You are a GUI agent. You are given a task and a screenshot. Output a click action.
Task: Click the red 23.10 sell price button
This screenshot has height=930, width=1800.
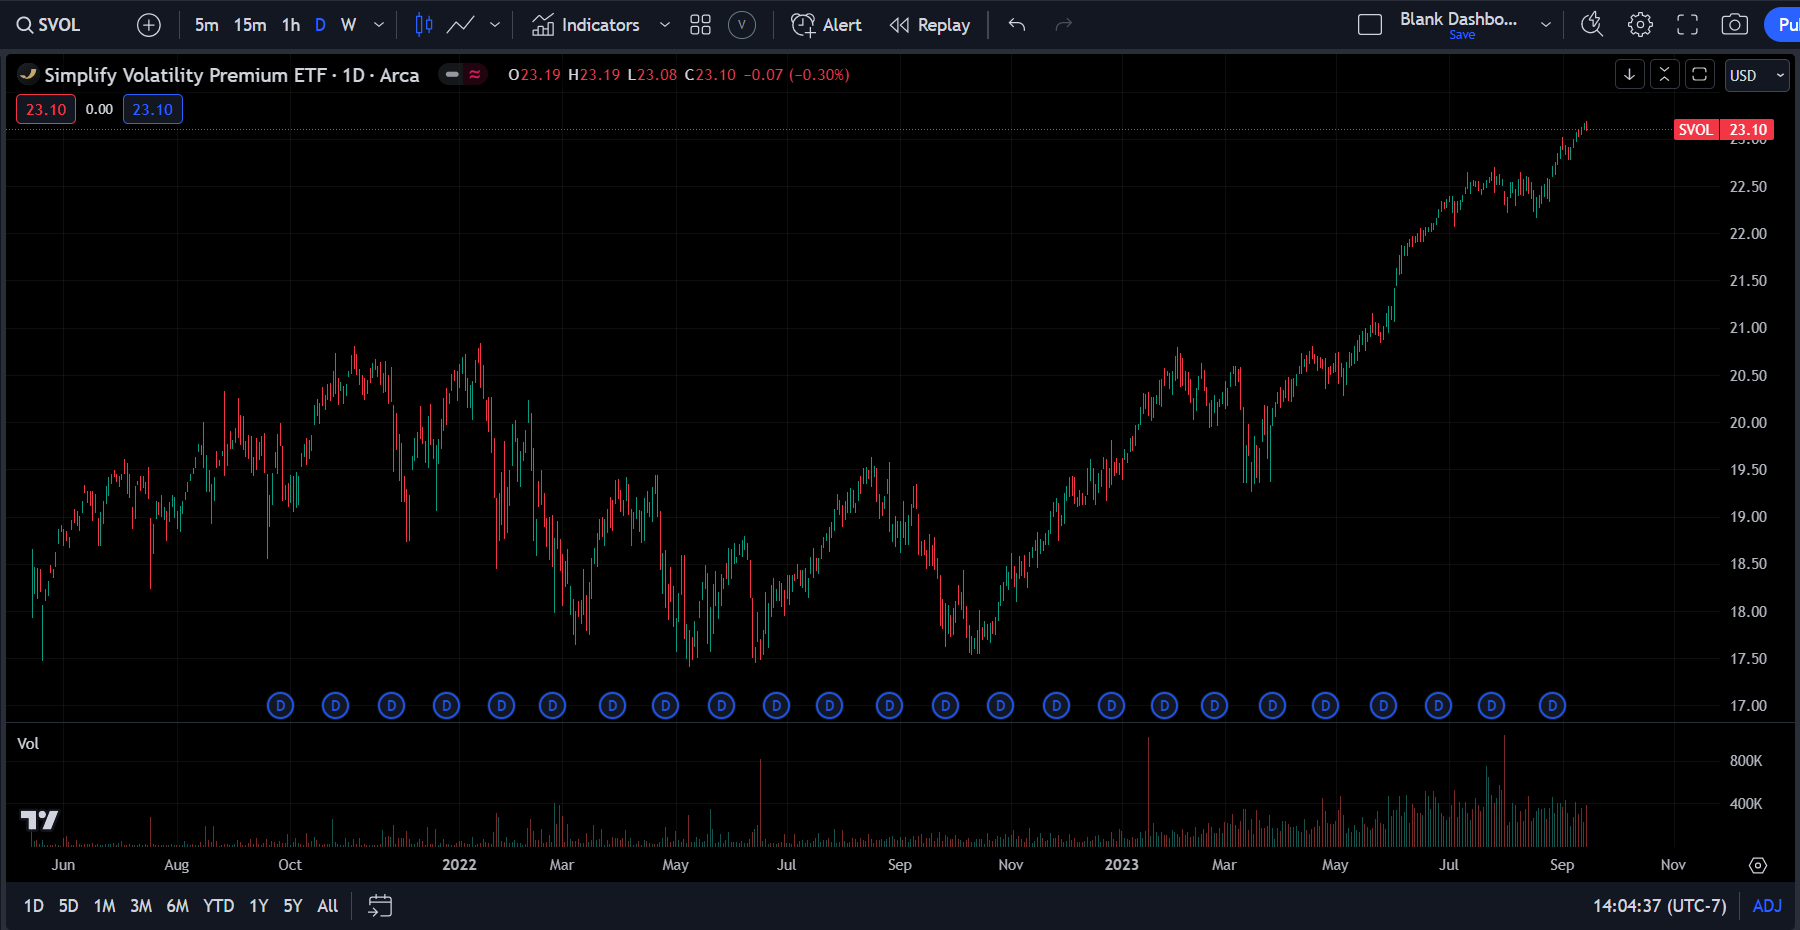pos(46,110)
